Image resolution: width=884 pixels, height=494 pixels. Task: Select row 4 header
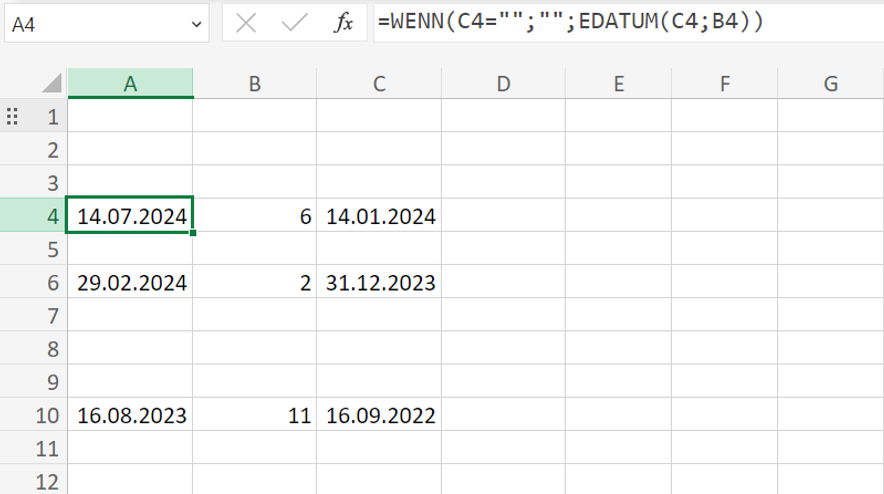[34, 215]
